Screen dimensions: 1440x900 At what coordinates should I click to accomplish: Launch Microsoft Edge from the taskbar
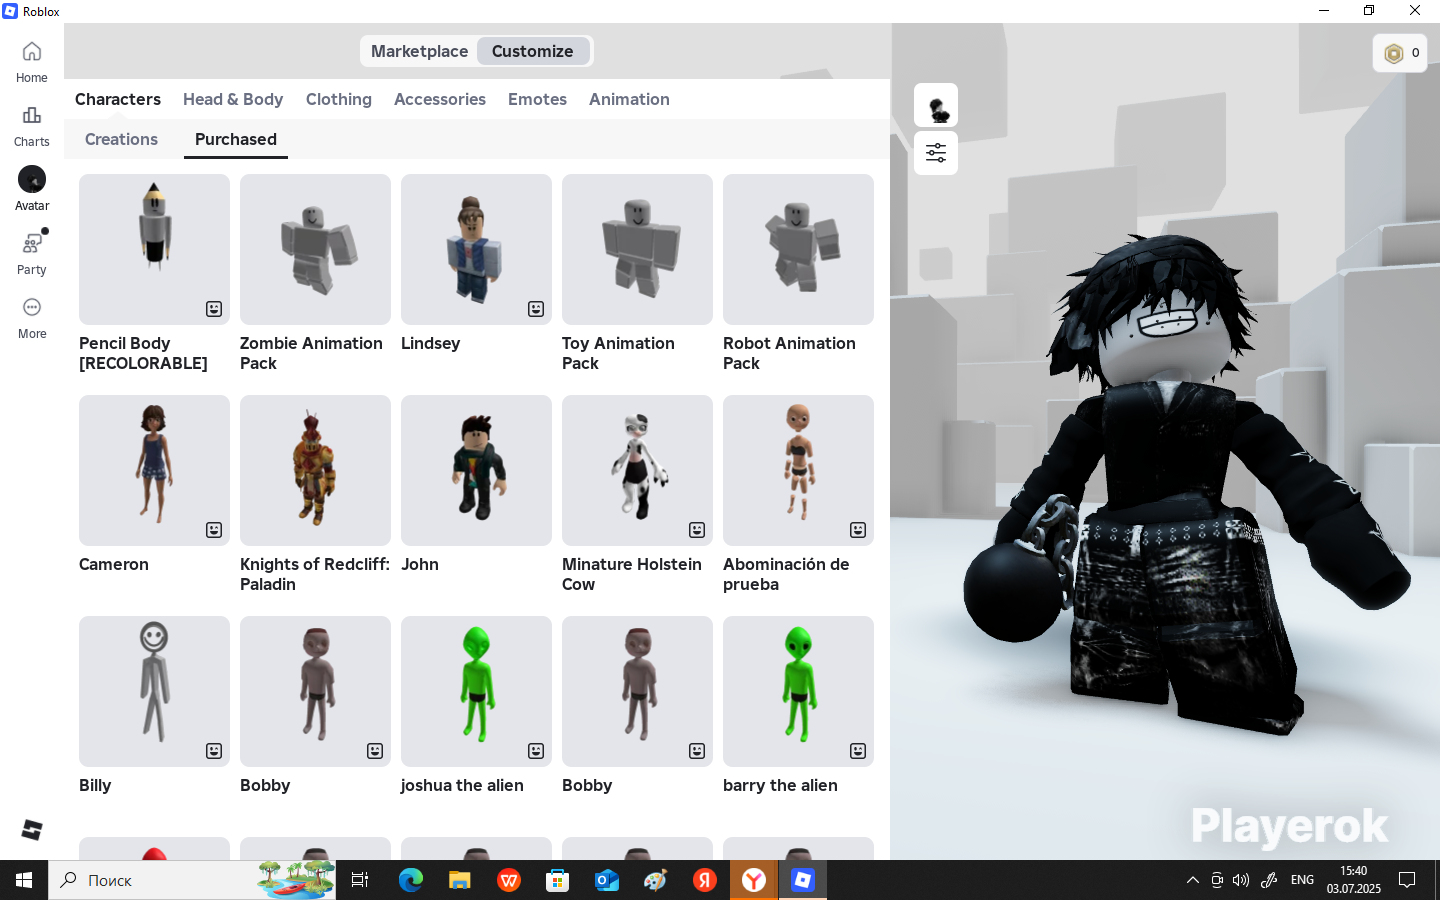point(411,880)
